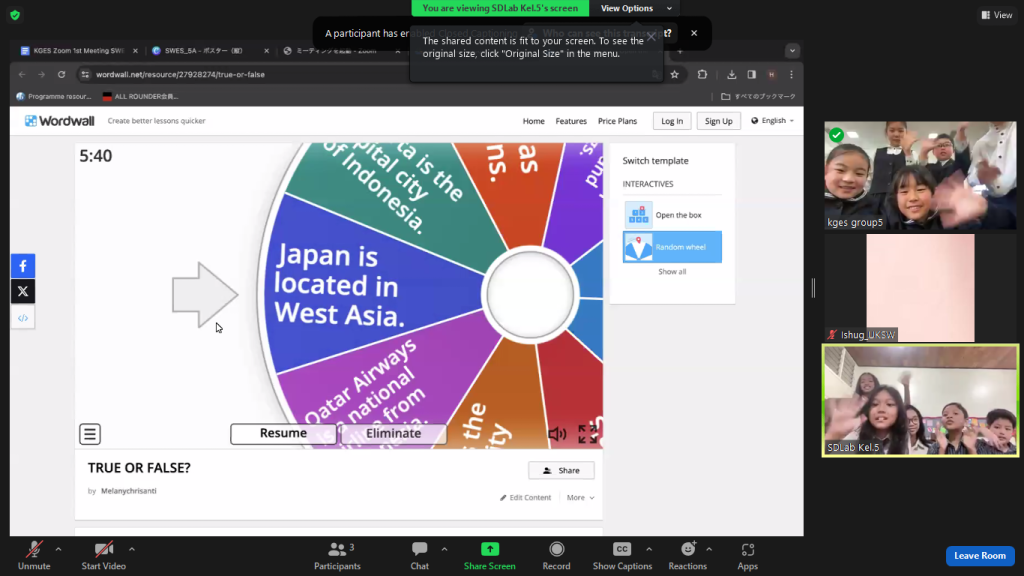
Task: Open Price Plans in Wordwall navigation
Action: click(x=617, y=121)
